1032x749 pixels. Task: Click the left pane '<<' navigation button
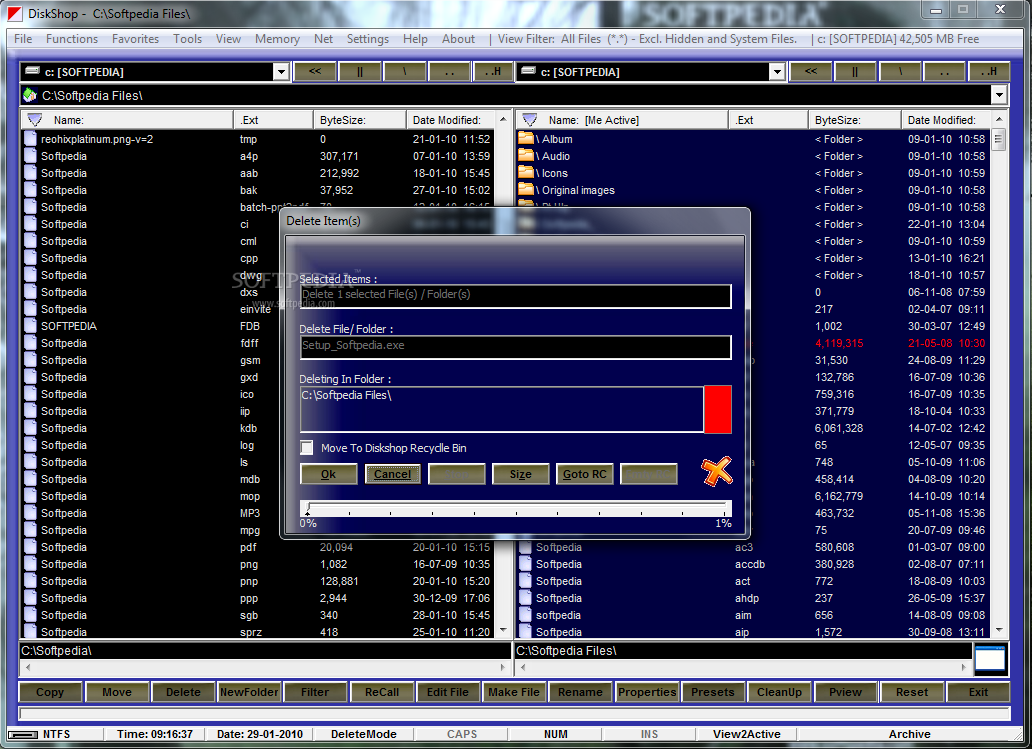point(315,71)
